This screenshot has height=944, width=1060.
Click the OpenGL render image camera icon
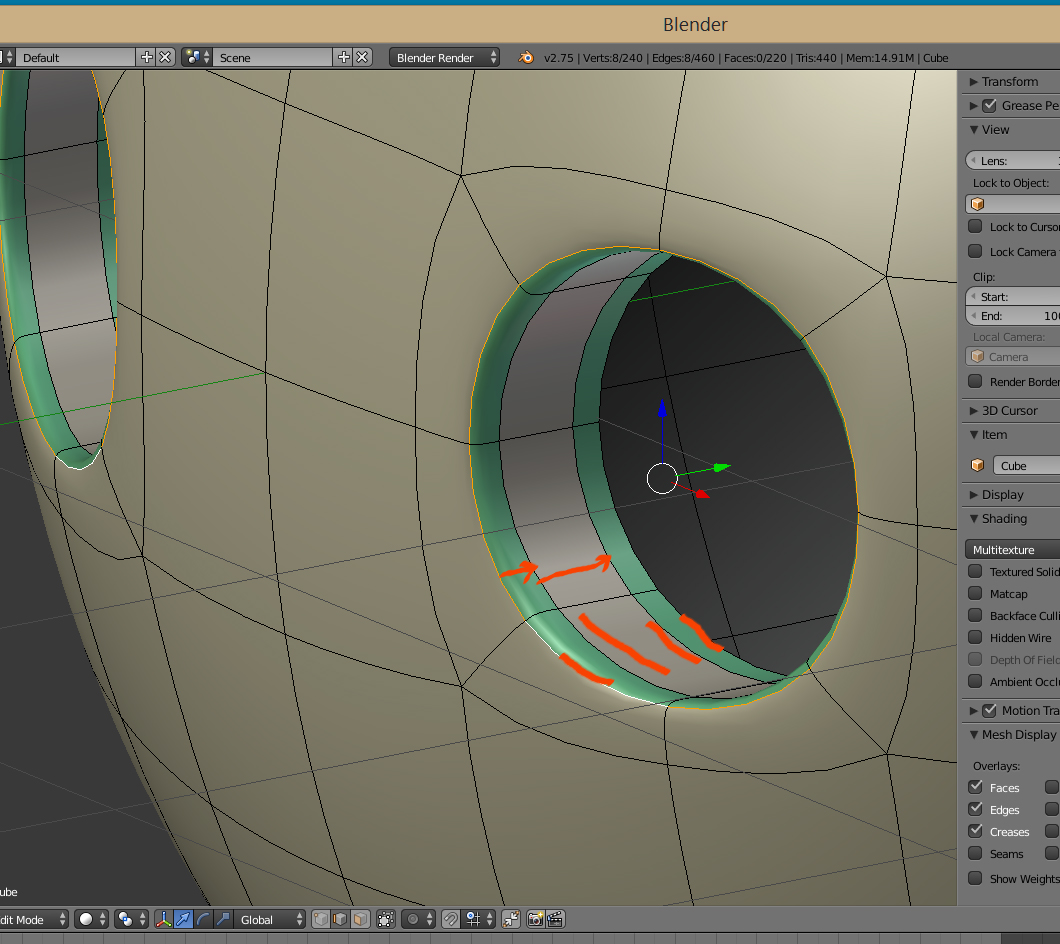[x=535, y=919]
